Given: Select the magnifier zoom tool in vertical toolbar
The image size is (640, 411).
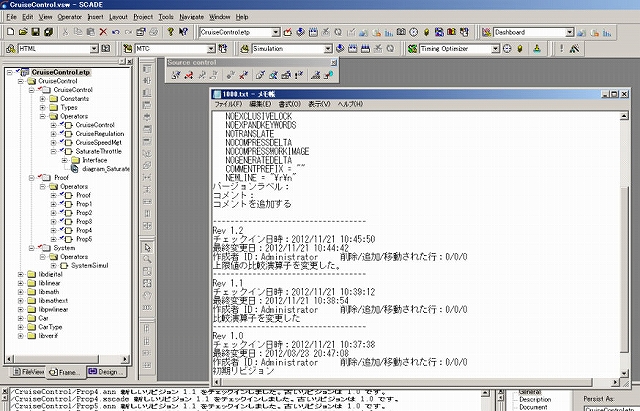Looking at the screenshot, I should click(x=147, y=259).
